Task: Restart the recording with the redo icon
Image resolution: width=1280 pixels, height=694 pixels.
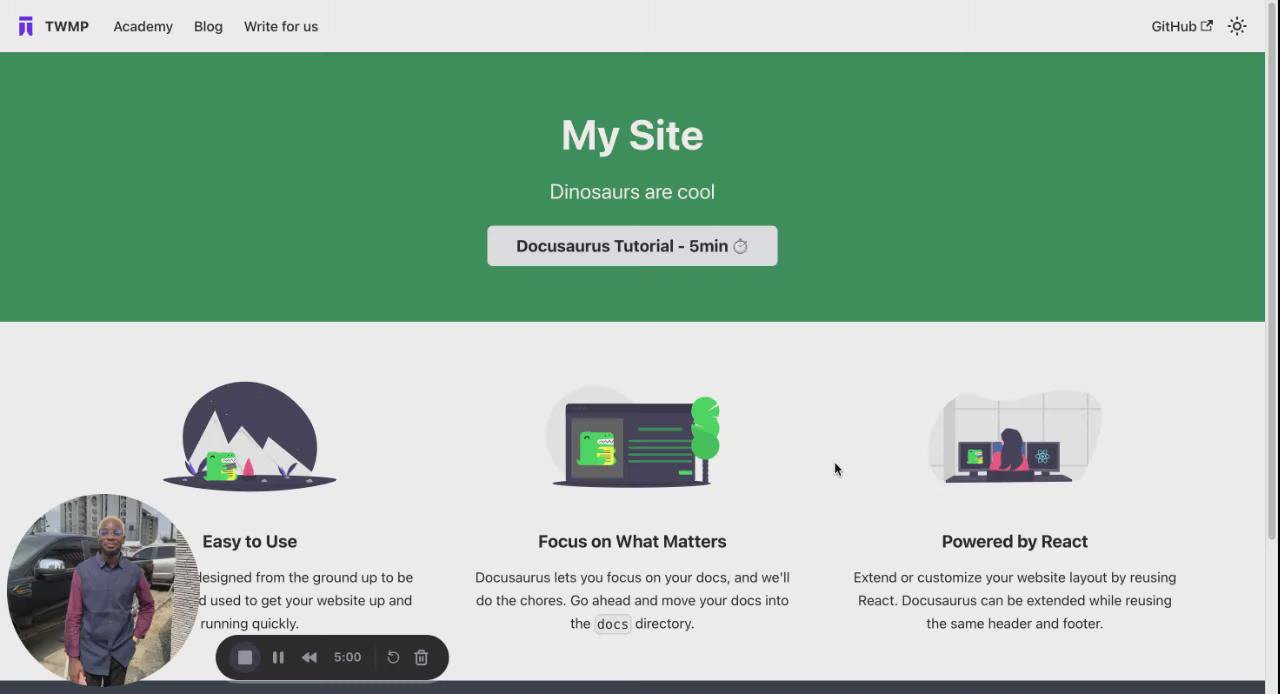Action: click(393, 657)
